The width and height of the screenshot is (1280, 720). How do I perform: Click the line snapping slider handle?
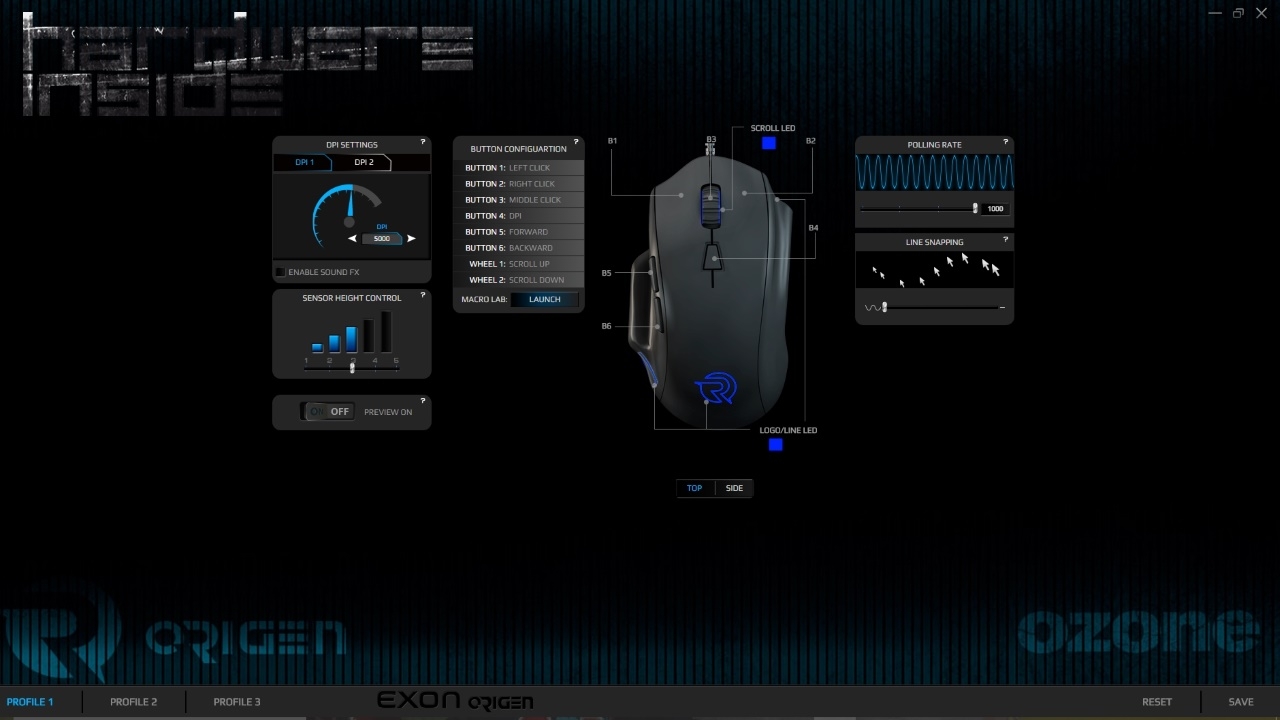point(885,307)
